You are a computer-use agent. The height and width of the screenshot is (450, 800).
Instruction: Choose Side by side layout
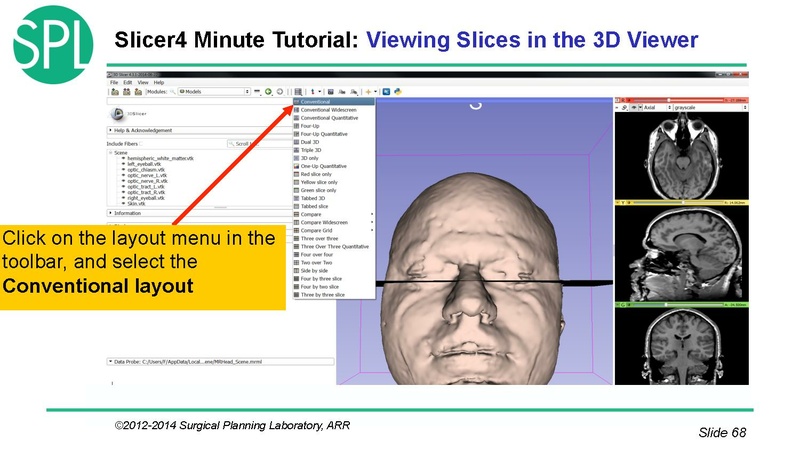[x=334, y=270]
